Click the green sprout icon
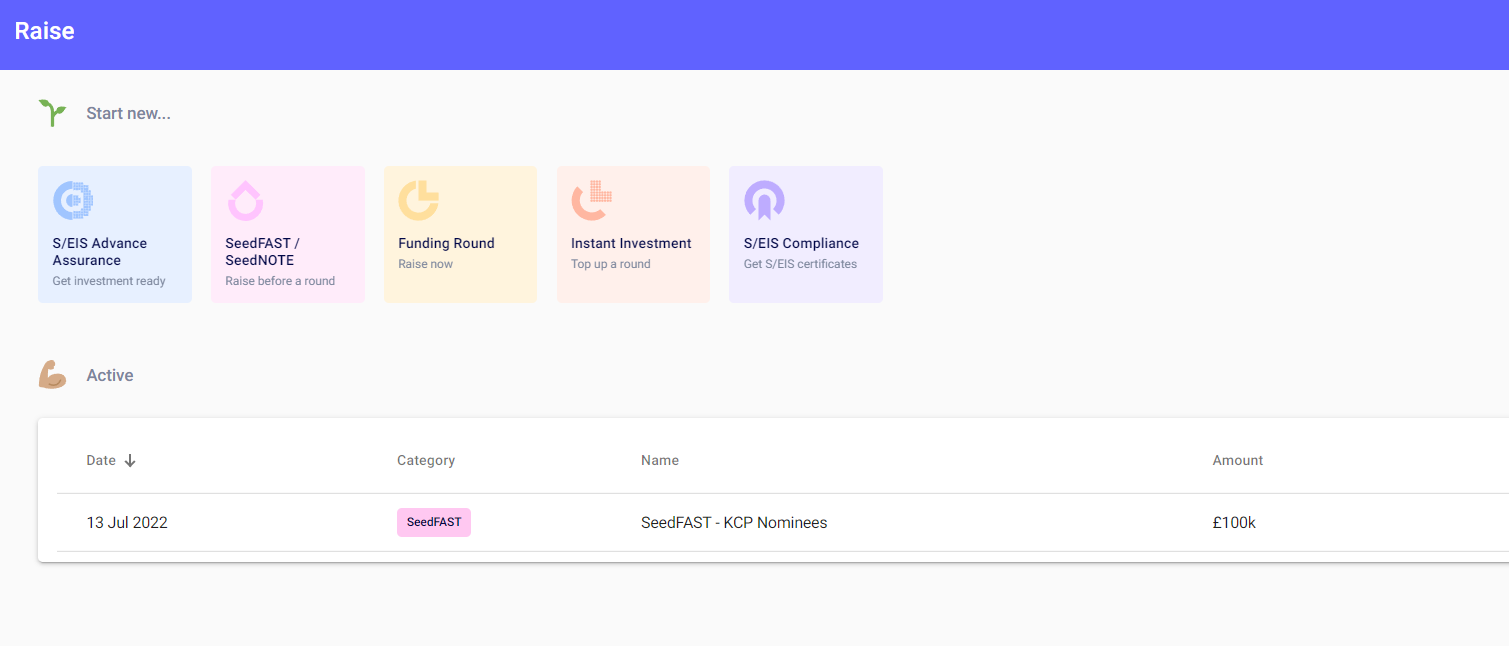The height and width of the screenshot is (646, 1509). pos(52,113)
